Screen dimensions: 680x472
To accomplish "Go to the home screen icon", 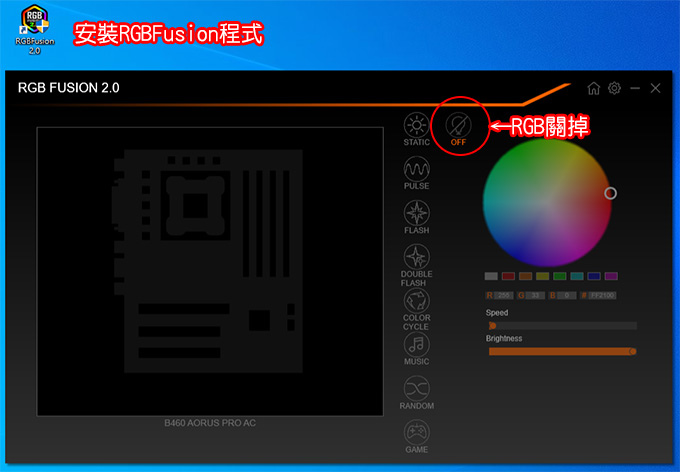I will coord(593,88).
